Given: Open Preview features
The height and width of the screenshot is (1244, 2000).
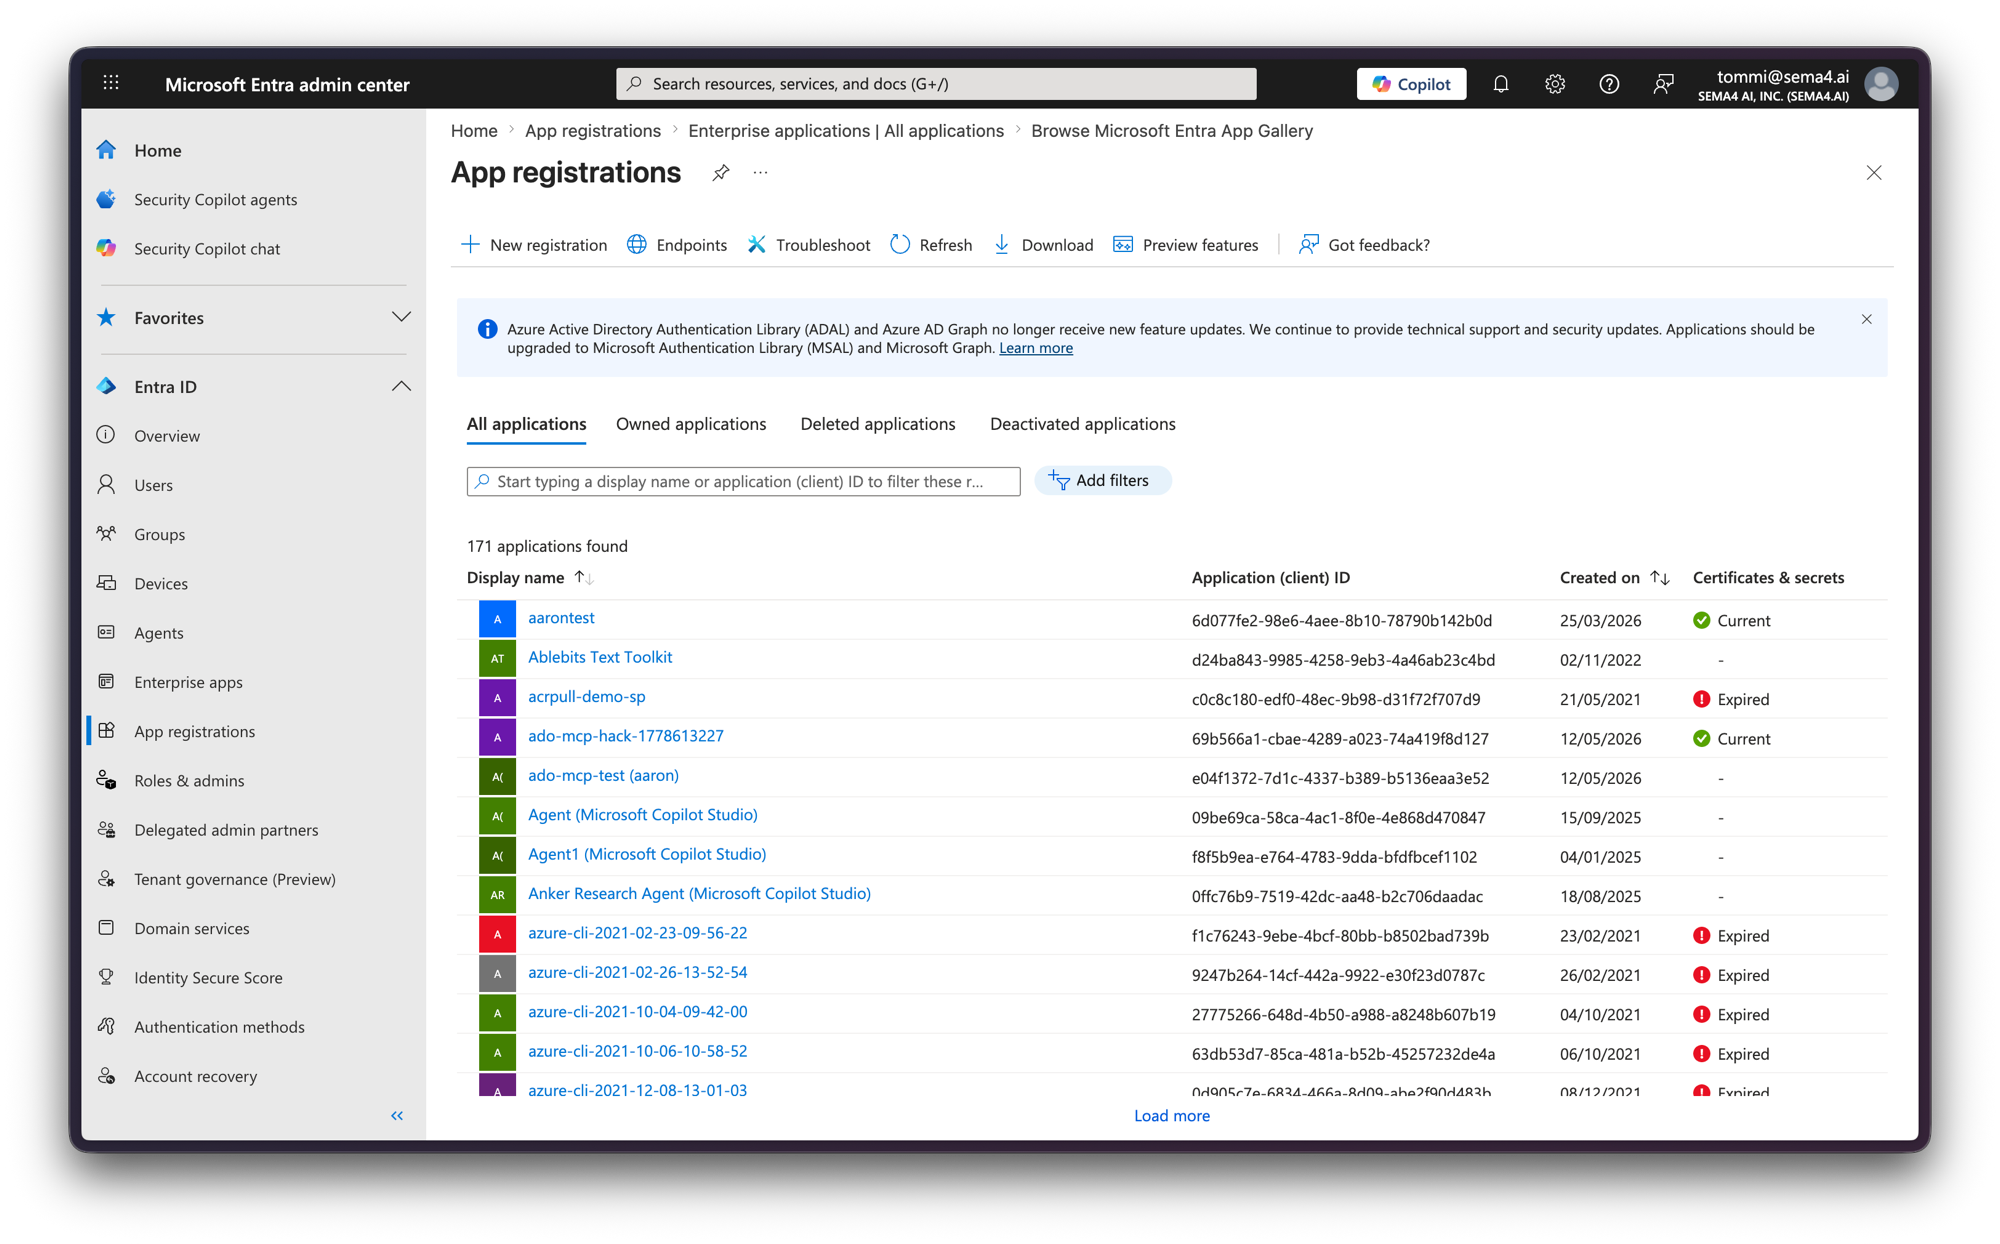Looking at the screenshot, I should (1186, 245).
